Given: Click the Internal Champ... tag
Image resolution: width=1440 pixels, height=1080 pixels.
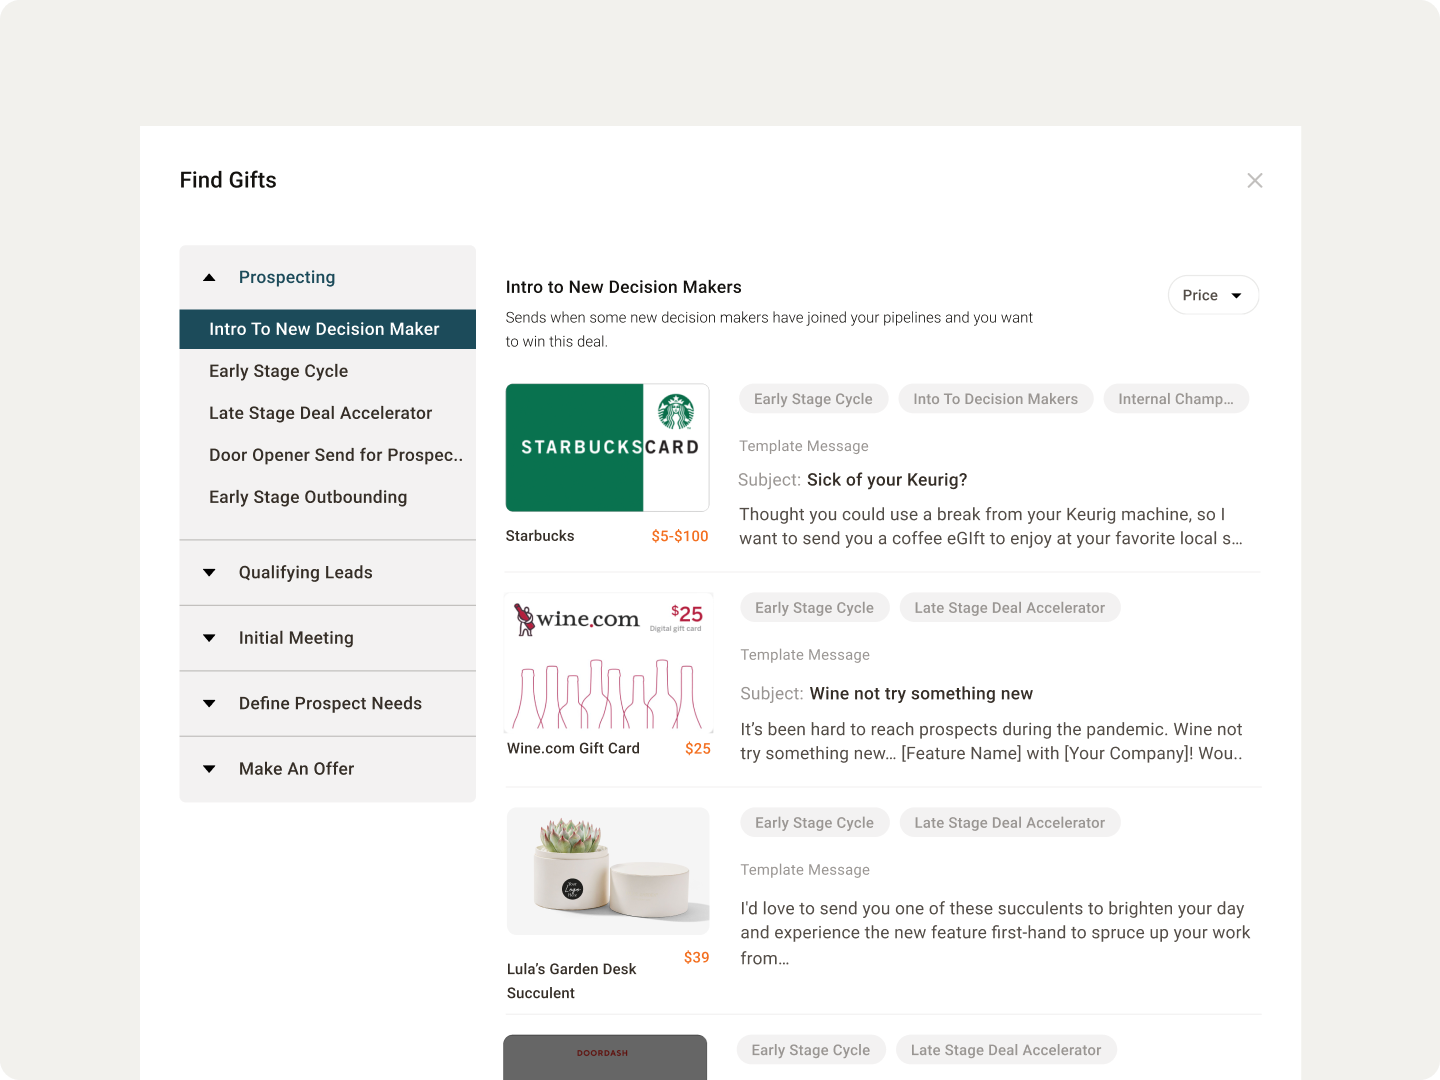Looking at the screenshot, I should click(1176, 399).
